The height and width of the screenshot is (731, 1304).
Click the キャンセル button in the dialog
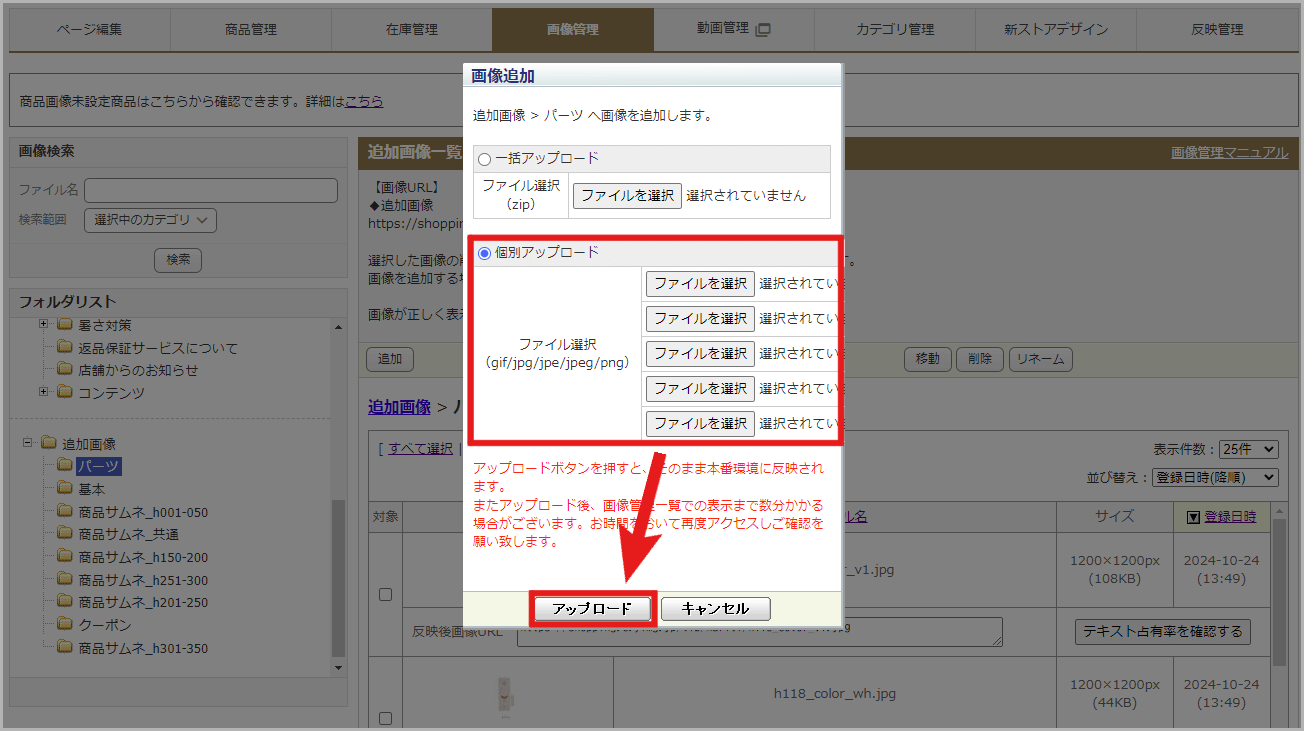coord(716,609)
